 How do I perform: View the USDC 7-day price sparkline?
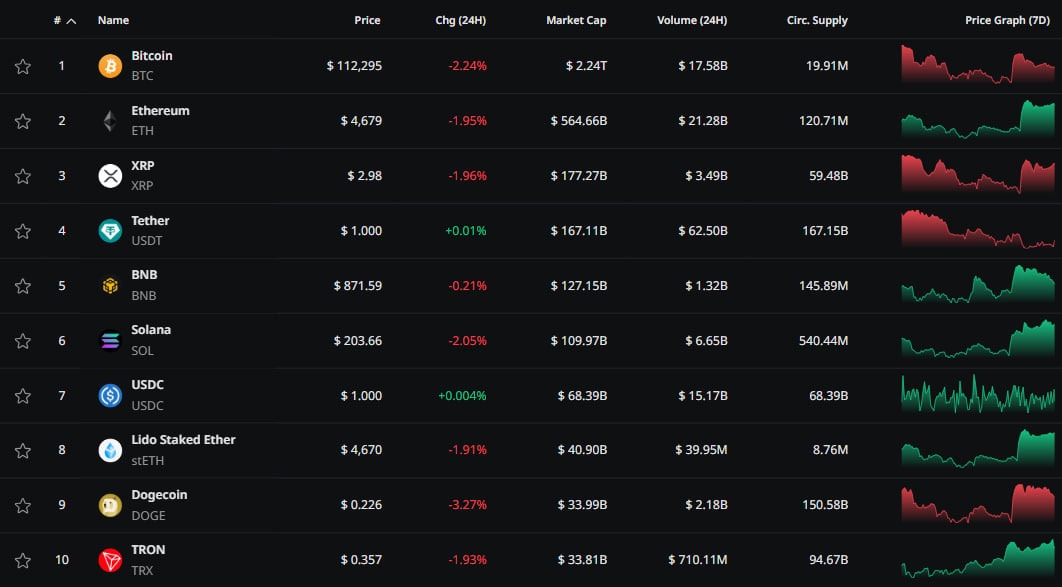[977, 395]
